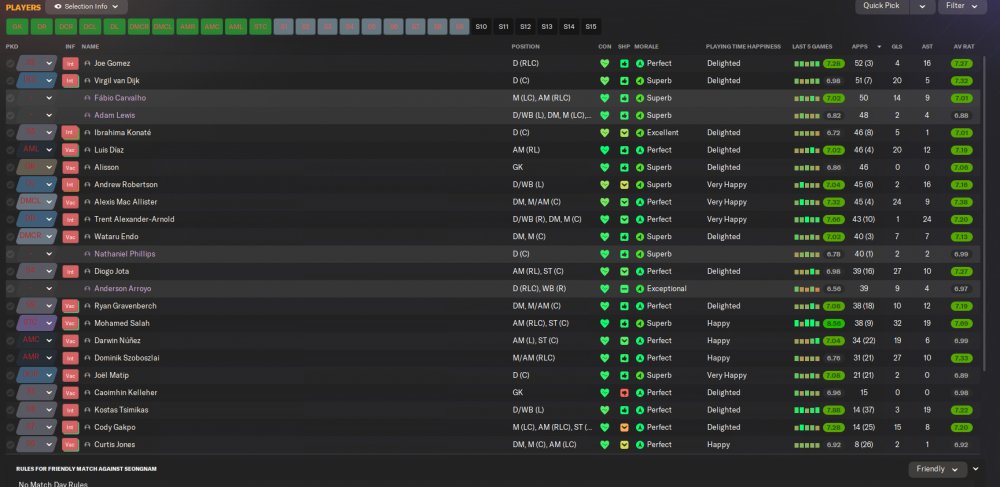Click the match sharpness icon for Cody Gakpo

click(x=624, y=427)
